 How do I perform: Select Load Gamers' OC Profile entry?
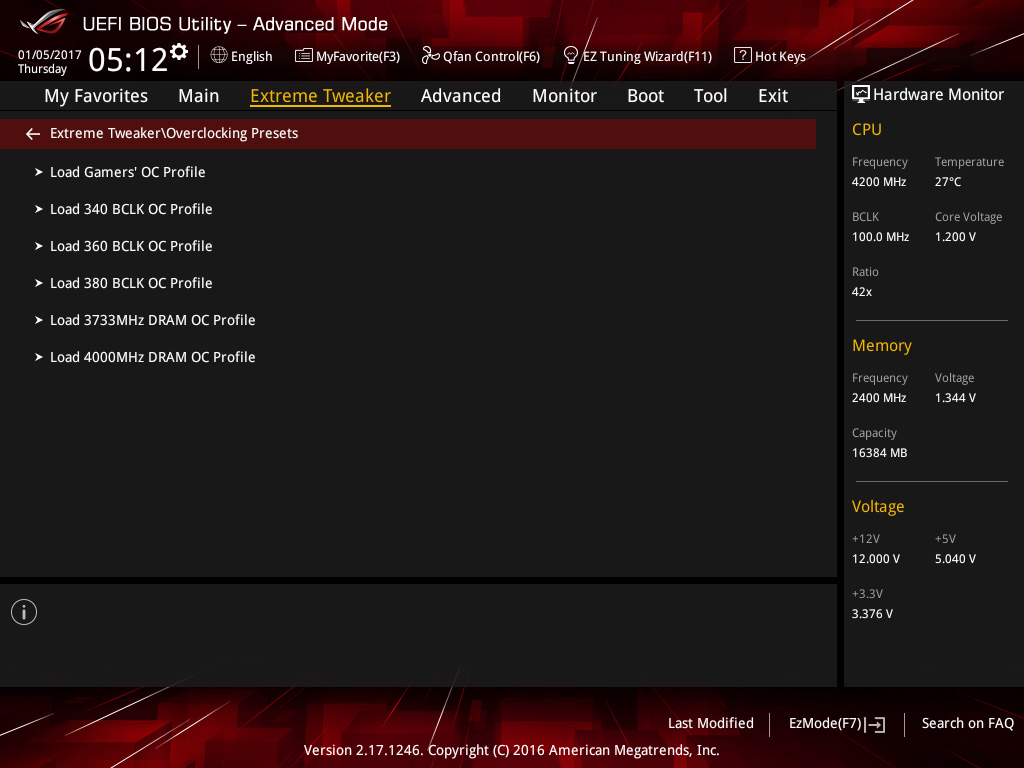[x=128, y=172]
